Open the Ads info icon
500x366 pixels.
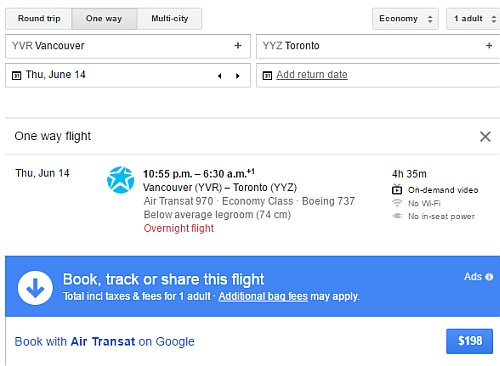(489, 277)
